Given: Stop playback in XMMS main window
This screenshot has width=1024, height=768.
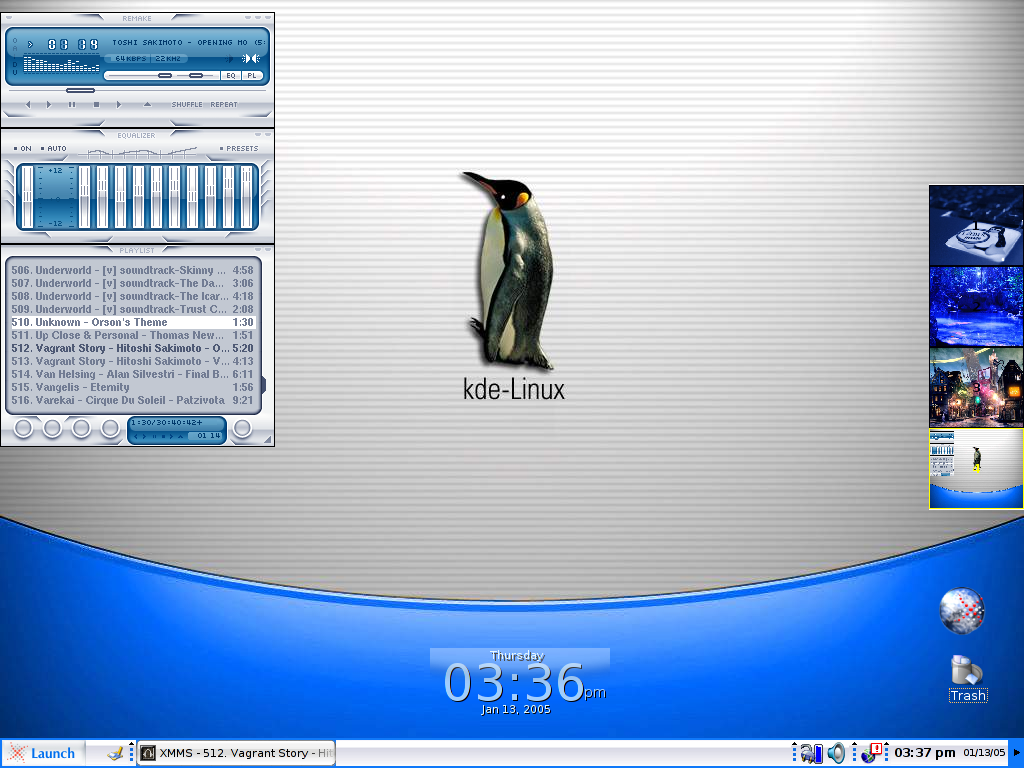Looking at the screenshot, I should pyautogui.click(x=96, y=104).
